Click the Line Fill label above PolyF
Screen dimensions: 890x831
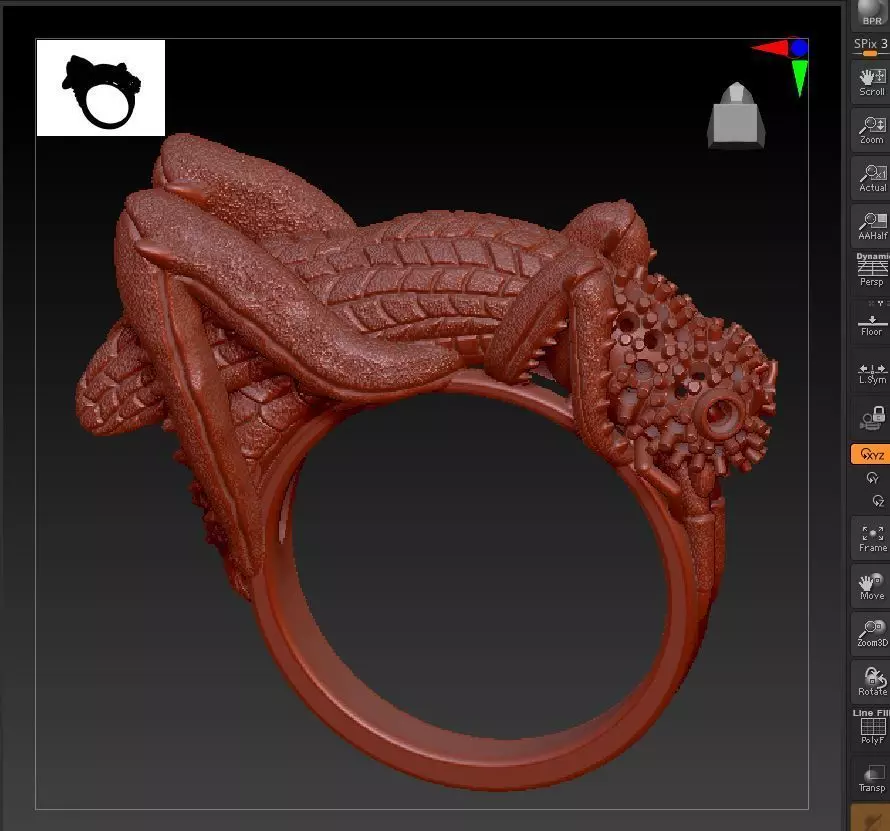(x=871, y=712)
